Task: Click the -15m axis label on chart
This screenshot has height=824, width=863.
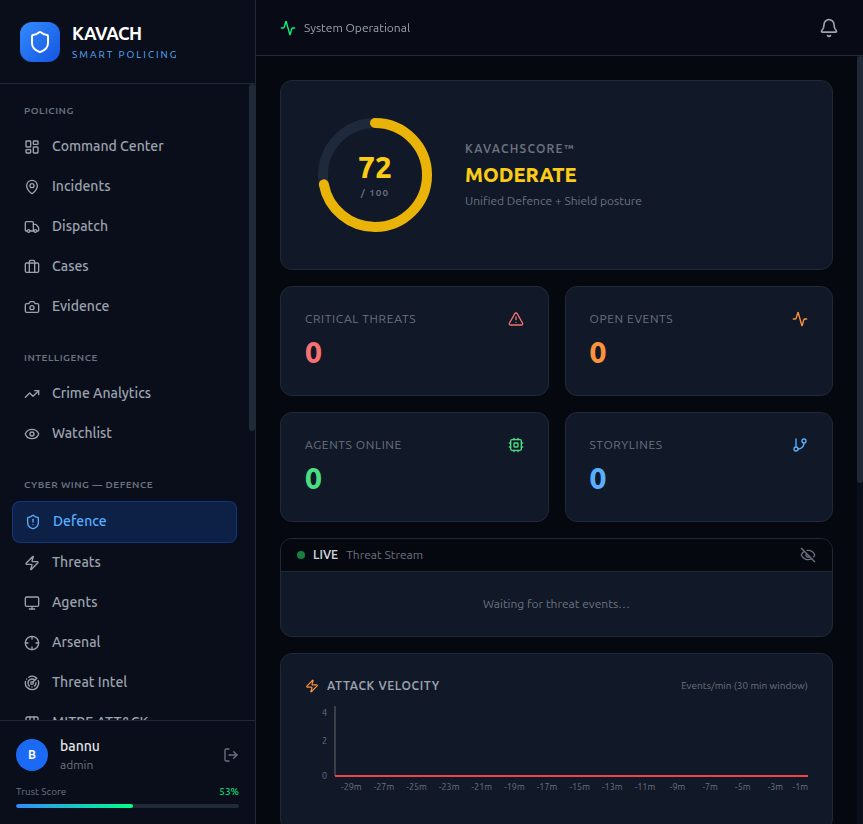Action: click(580, 787)
